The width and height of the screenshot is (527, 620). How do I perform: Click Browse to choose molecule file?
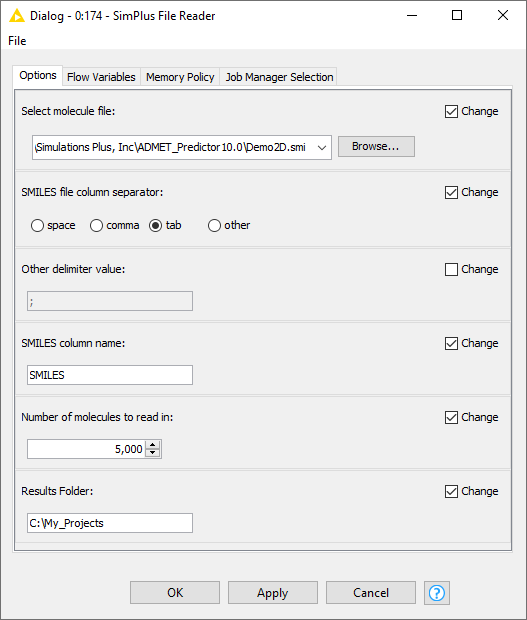(376, 146)
